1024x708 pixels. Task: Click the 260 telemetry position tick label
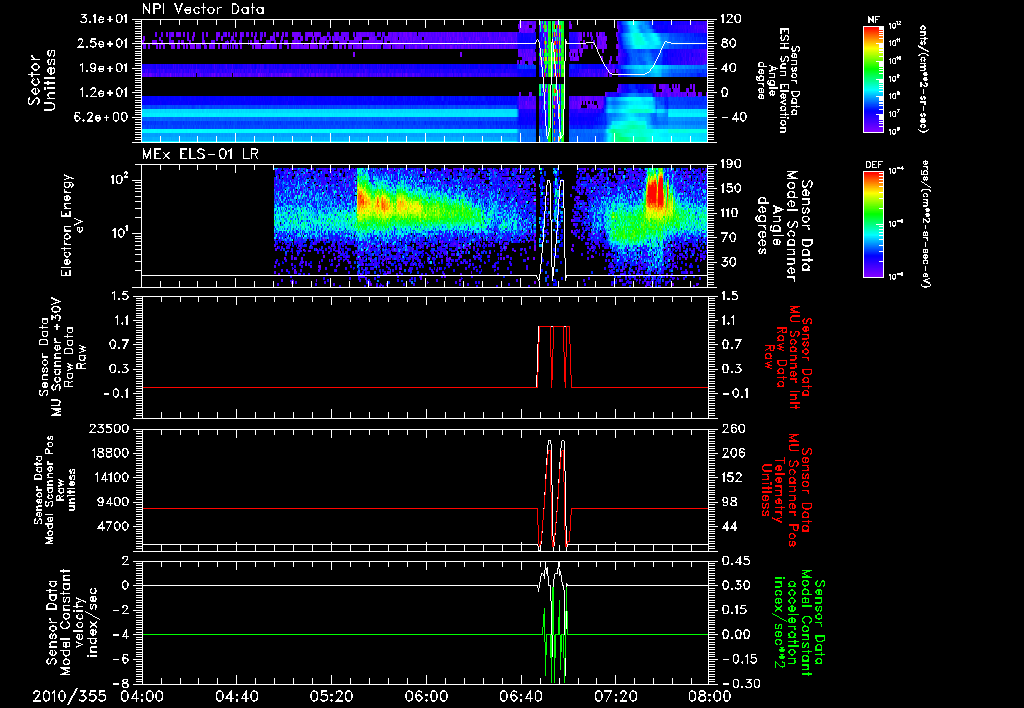coord(731,428)
